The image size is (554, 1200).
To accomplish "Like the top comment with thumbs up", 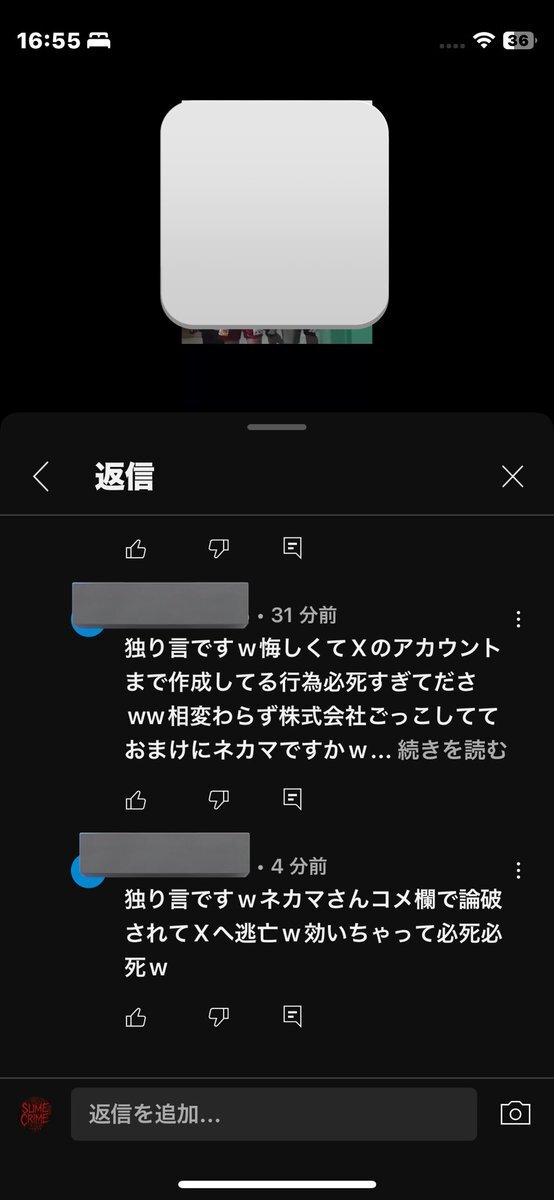I will pos(136,548).
